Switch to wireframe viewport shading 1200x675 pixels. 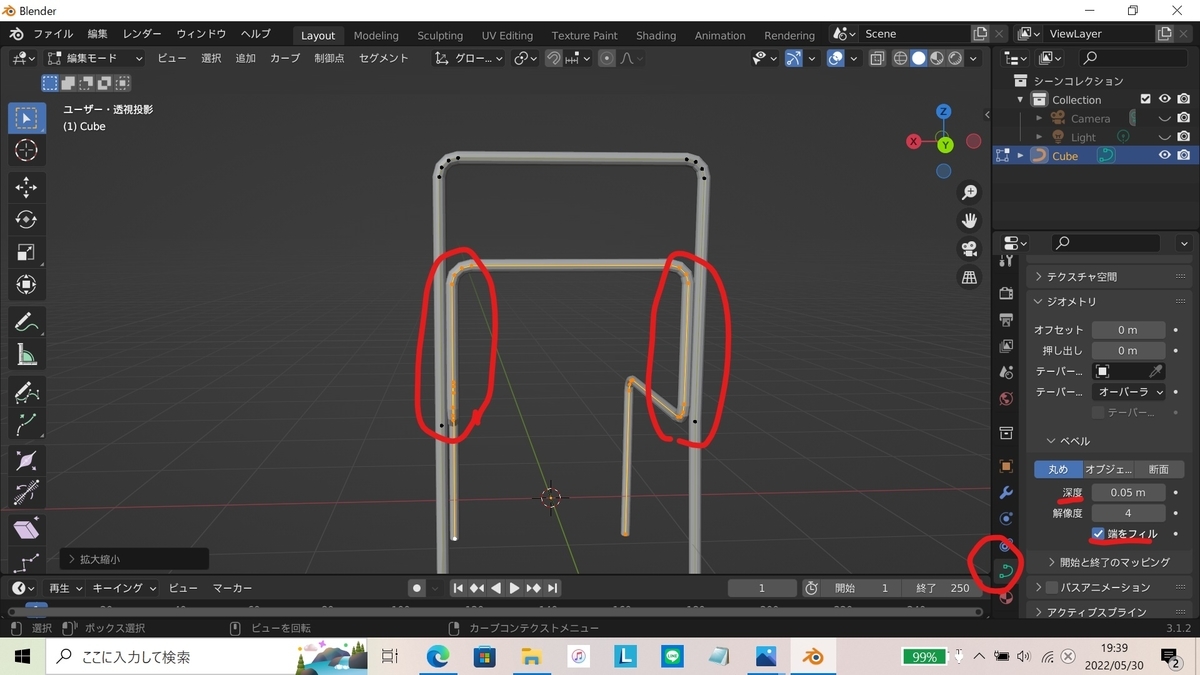pos(901,58)
